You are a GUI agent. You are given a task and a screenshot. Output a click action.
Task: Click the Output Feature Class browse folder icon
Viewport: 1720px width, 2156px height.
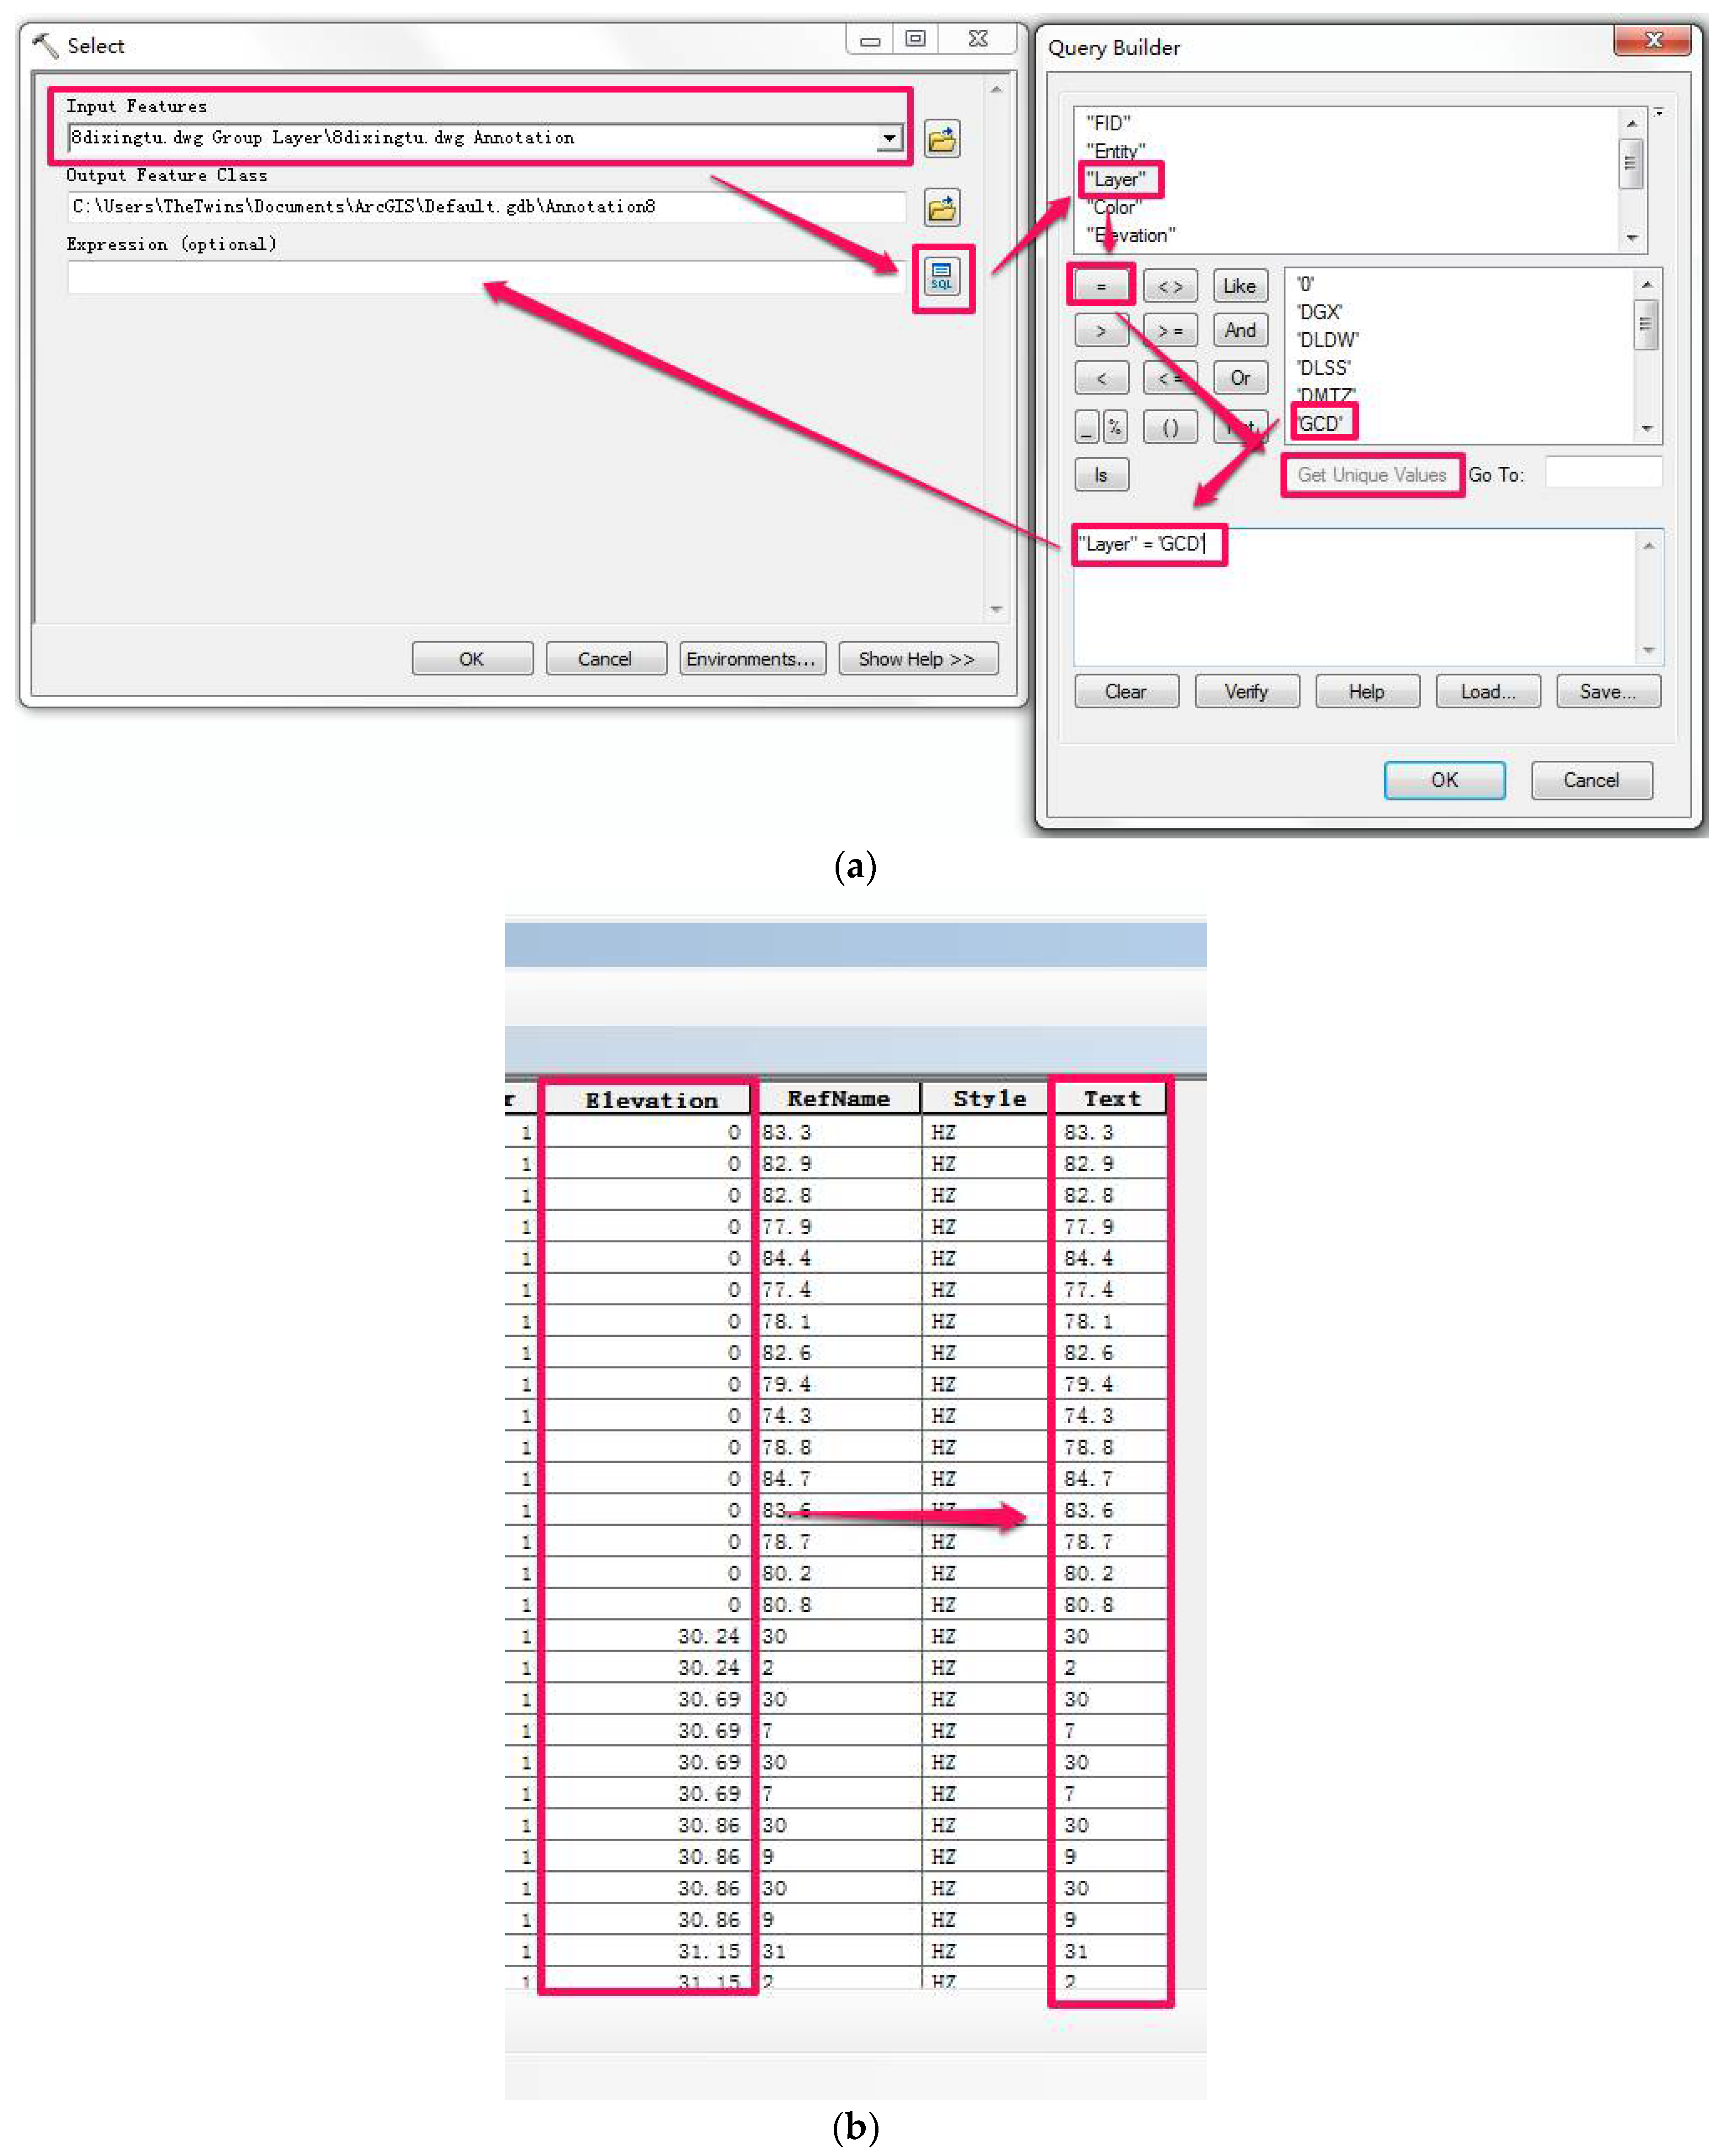coord(942,208)
